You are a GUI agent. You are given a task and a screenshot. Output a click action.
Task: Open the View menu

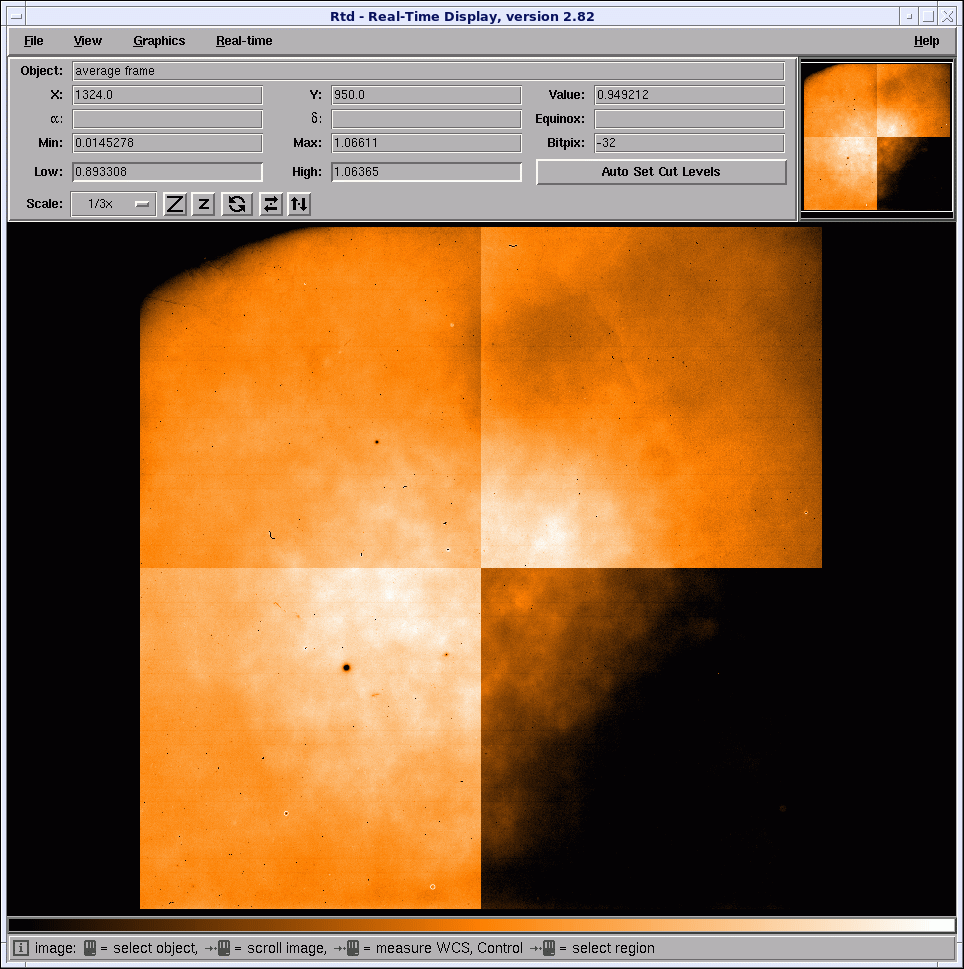click(x=87, y=41)
